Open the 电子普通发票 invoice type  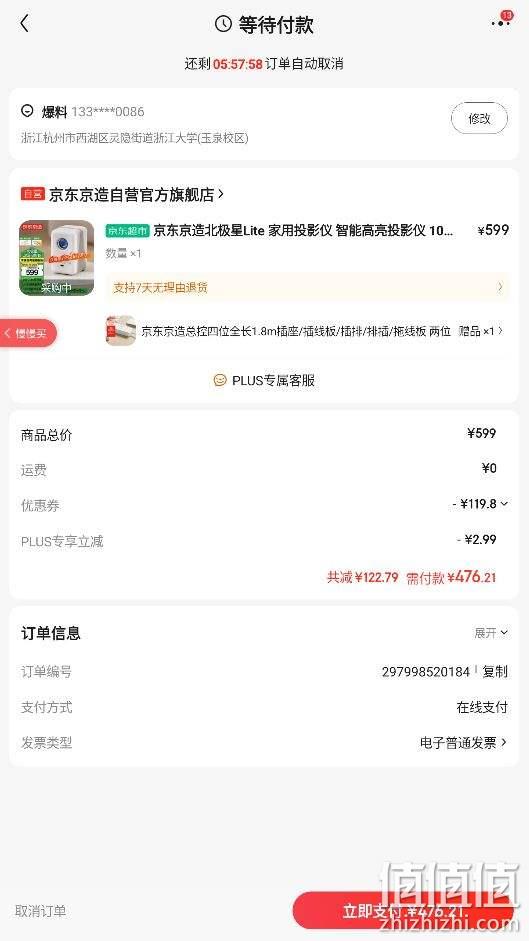point(463,743)
